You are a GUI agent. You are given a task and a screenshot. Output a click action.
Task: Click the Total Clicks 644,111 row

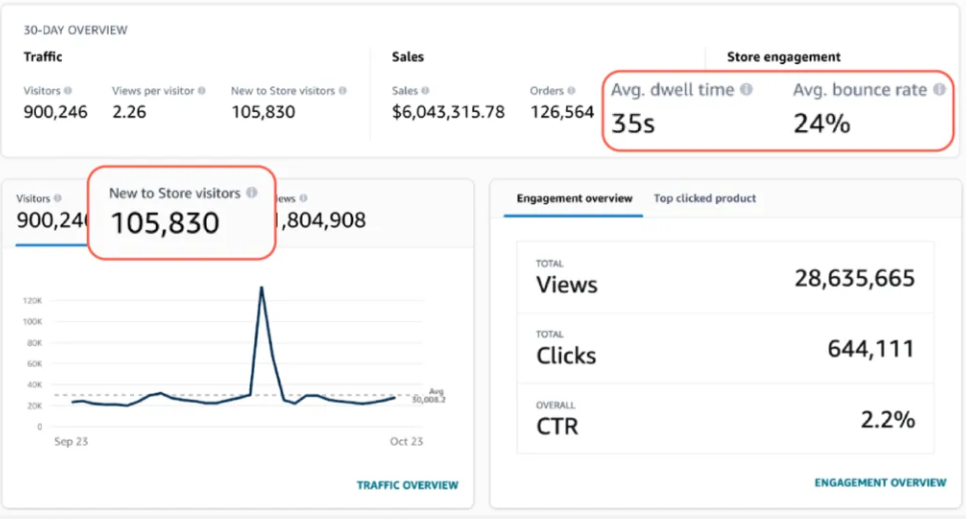(725, 348)
